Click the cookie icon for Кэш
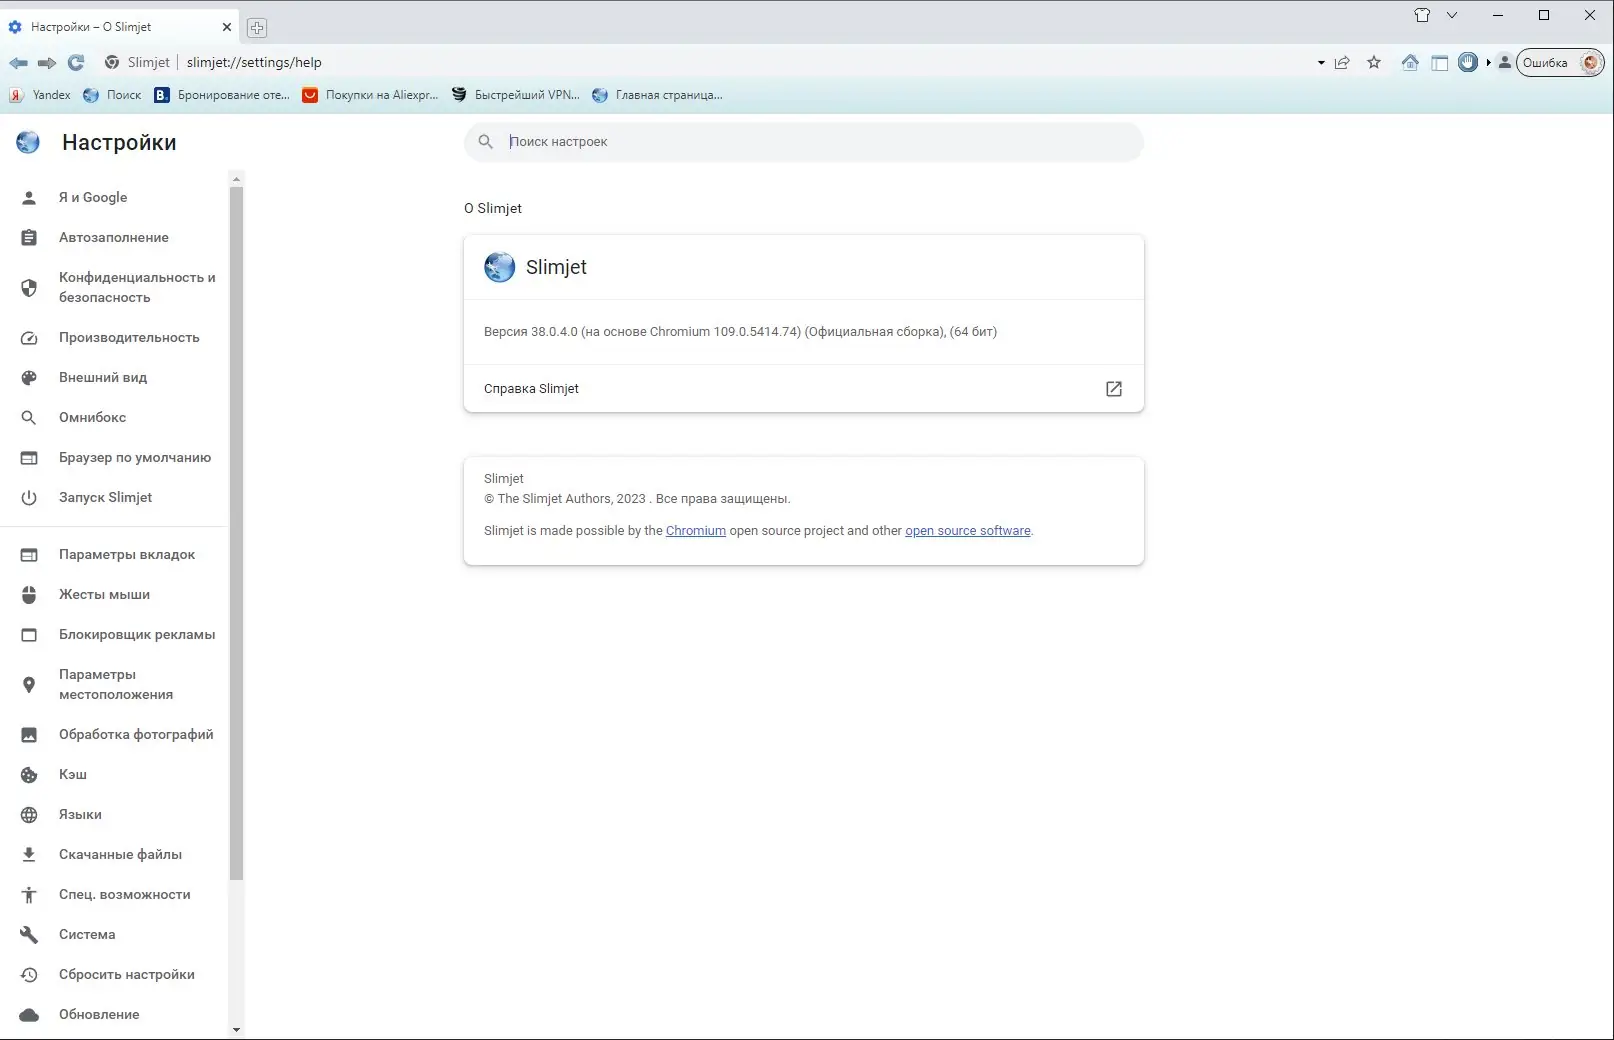 pyautogui.click(x=29, y=775)
